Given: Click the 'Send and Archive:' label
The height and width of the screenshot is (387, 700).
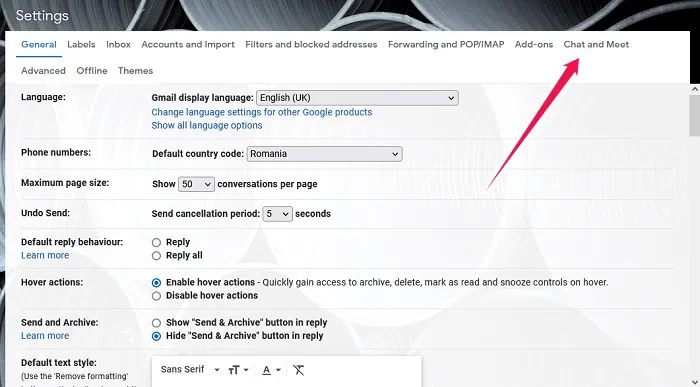Looking at the screenshot, I should (60, 322).
